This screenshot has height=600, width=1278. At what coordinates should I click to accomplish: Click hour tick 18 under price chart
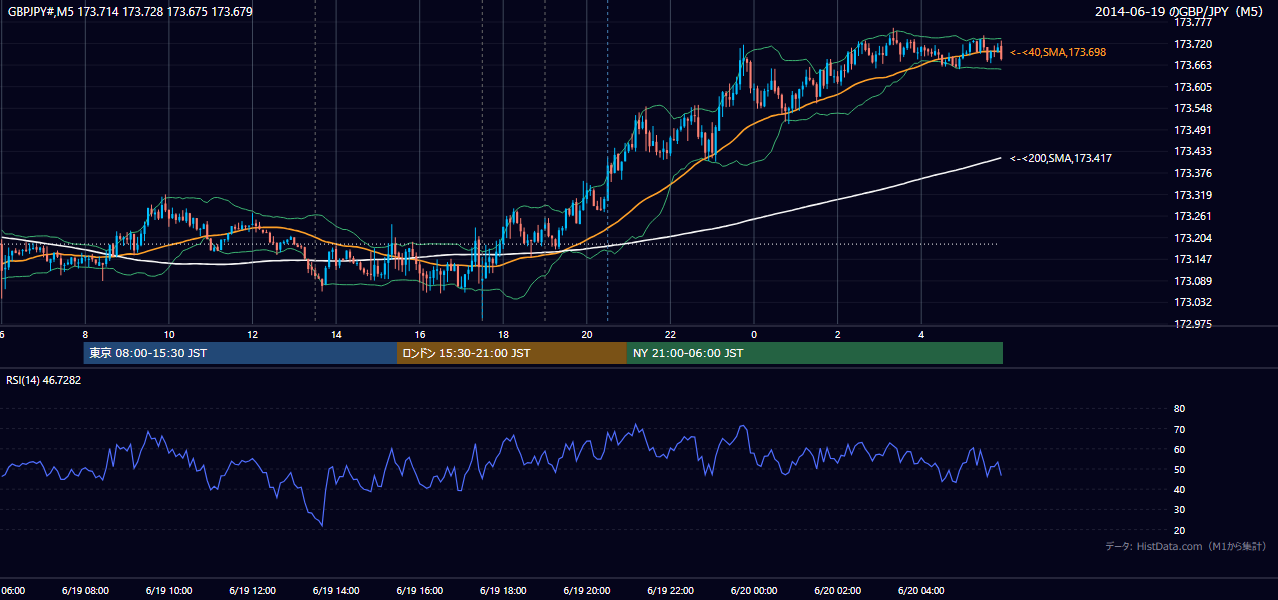pyautogui.click(x=503, y=335)
